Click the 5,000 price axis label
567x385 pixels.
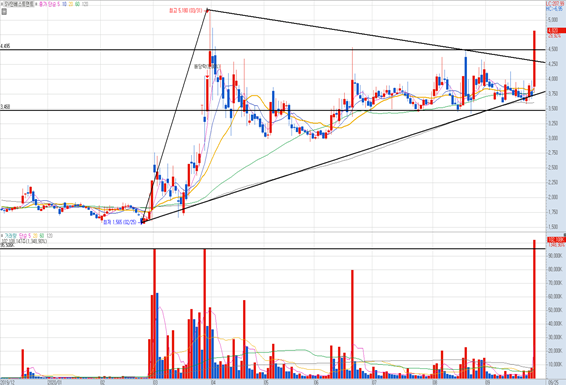pos(553,20)
